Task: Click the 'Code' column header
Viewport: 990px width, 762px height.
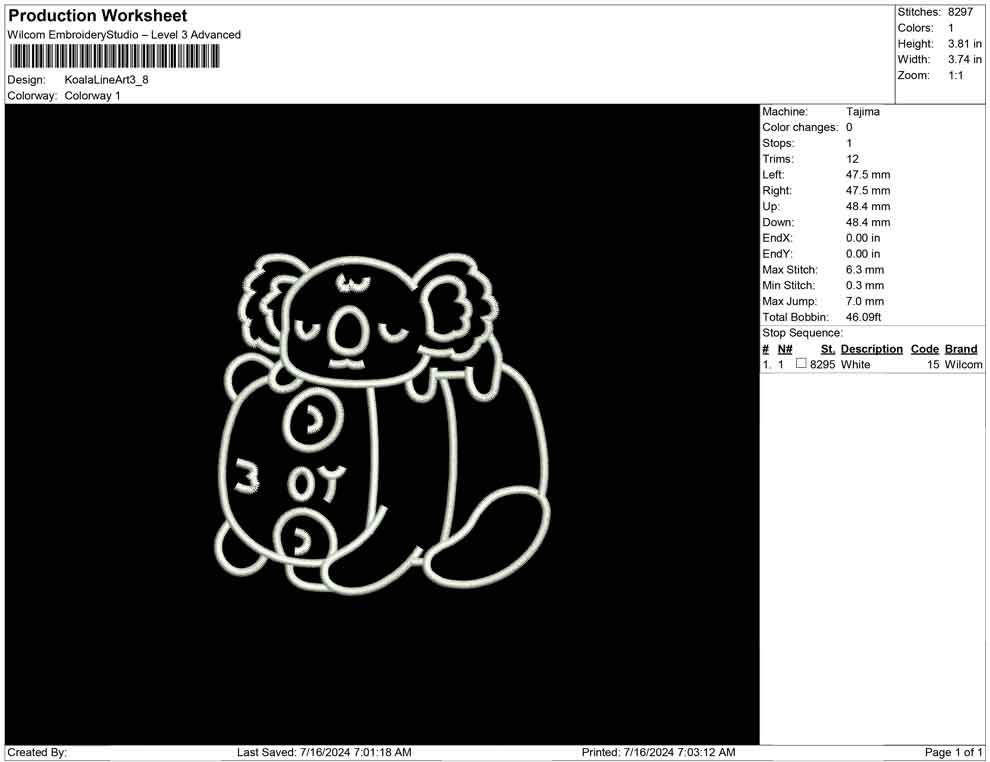Action: (x=924, y=349)
